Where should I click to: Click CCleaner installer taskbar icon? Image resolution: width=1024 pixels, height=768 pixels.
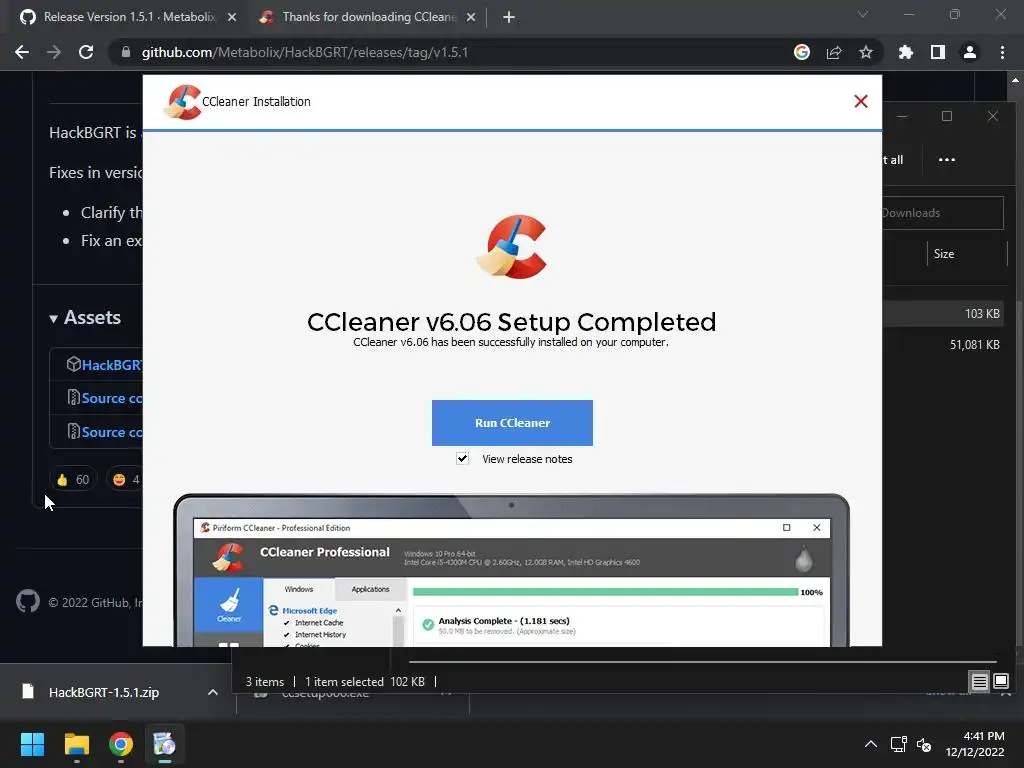point(165,744)
